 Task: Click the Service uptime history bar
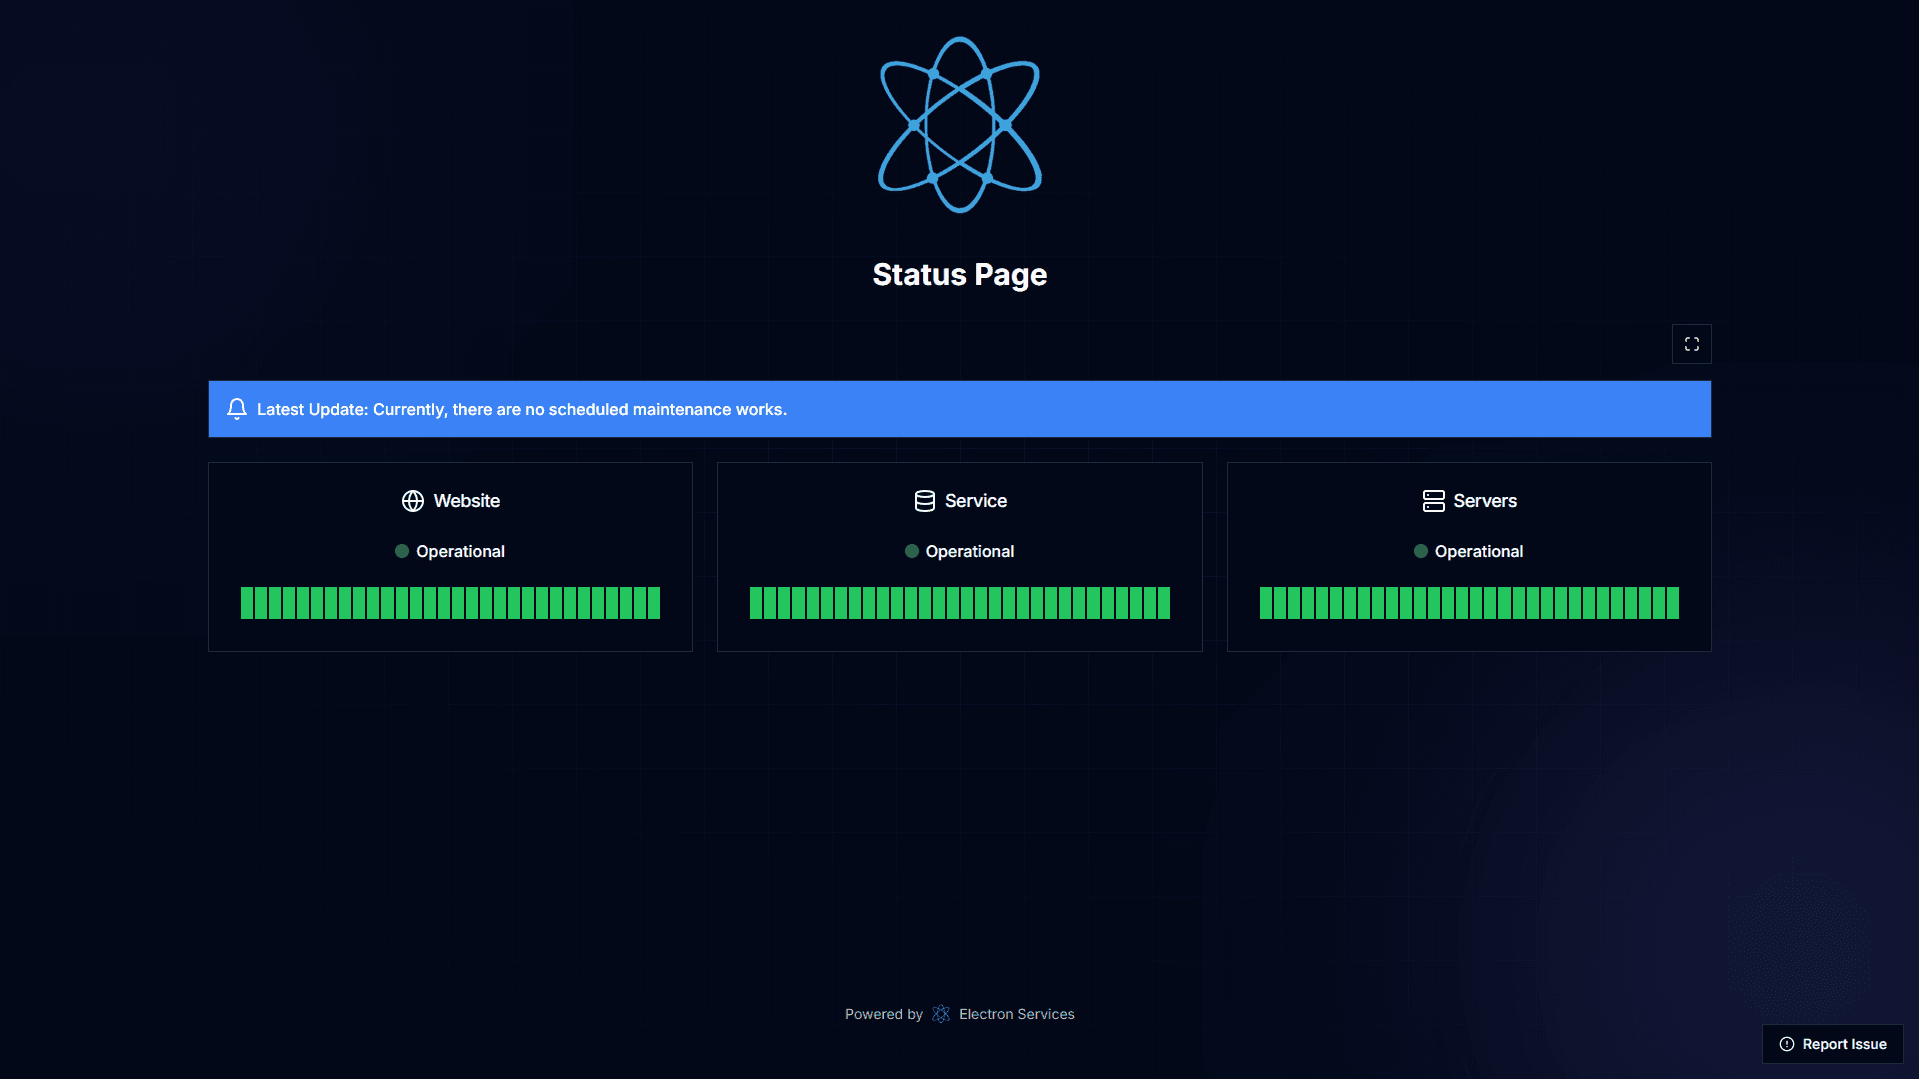(x=960, y=603)
